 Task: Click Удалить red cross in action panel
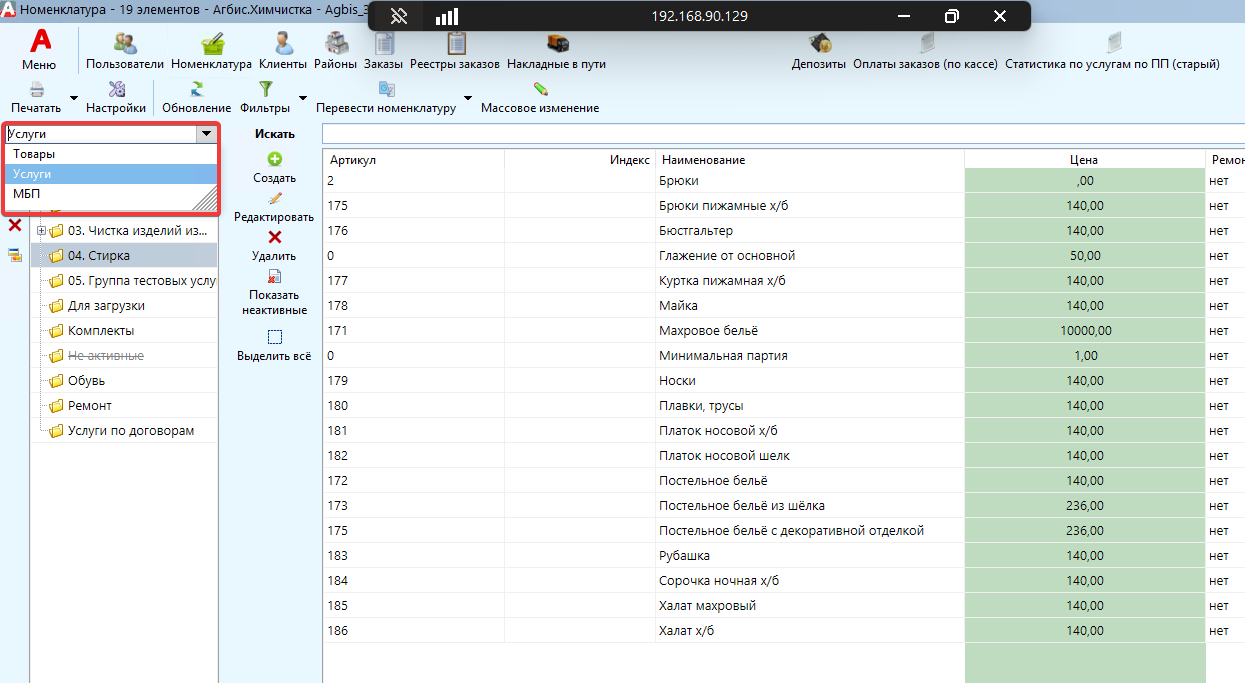[x=275, y=237]
